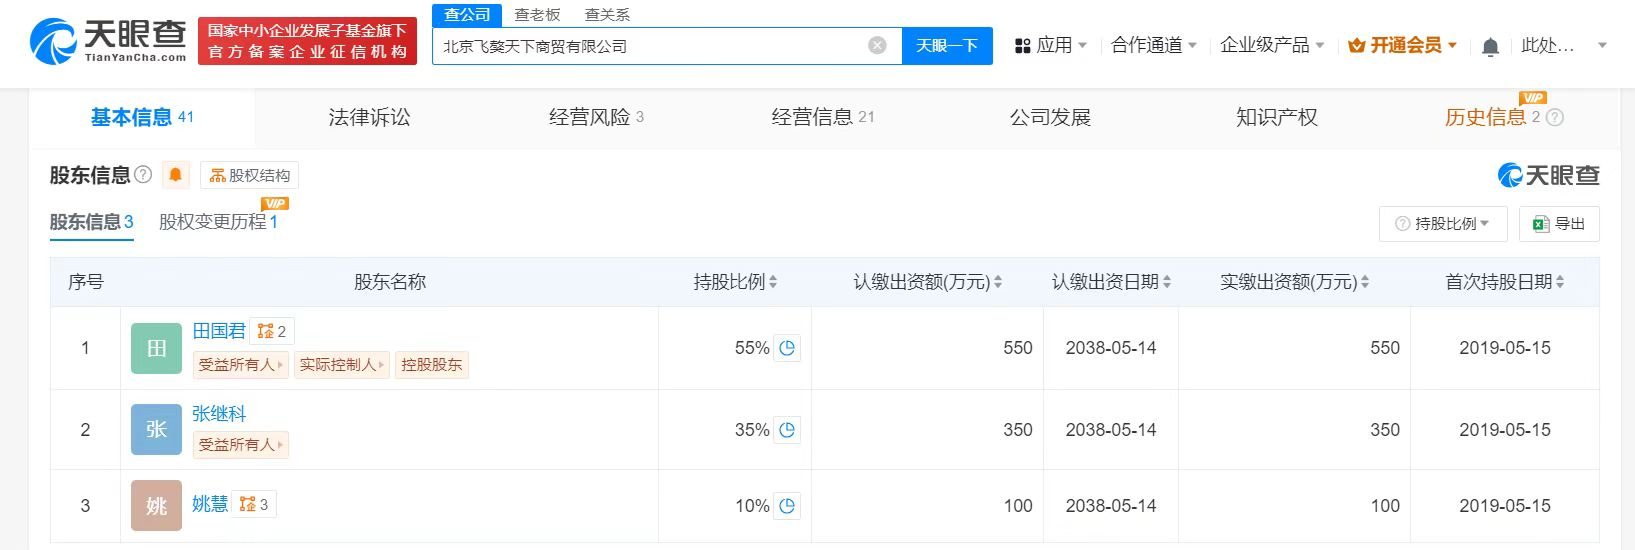The image size is (1635, 550).
Task: Open the 公司发展 tab
Action: point(1050,117)
